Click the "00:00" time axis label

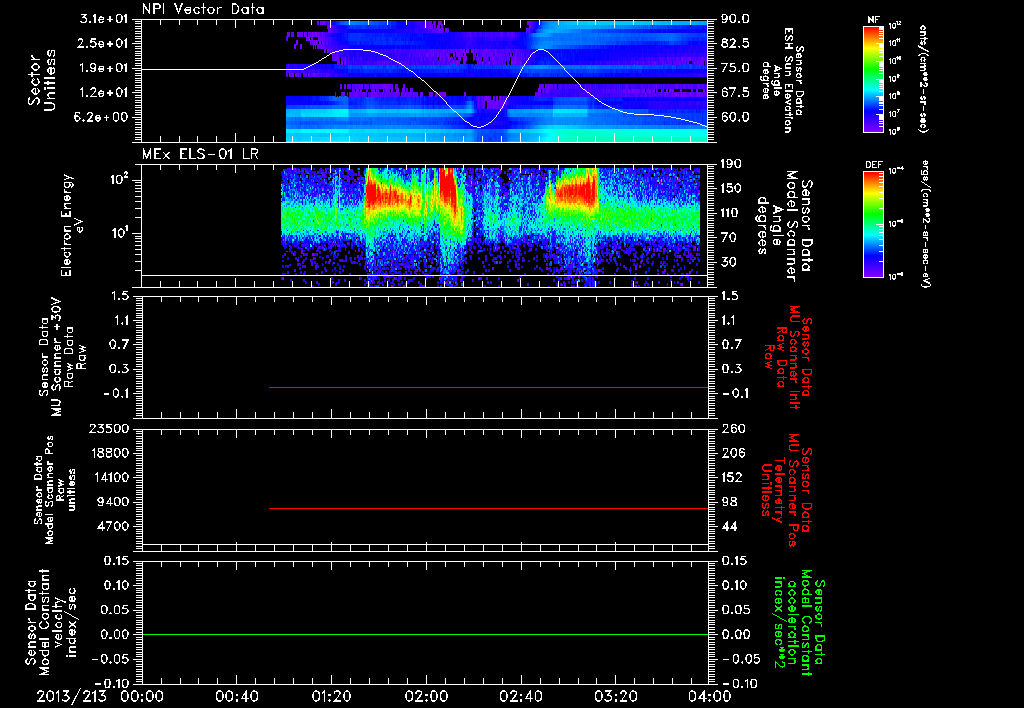pyautogui.click(x=142, y=696)
